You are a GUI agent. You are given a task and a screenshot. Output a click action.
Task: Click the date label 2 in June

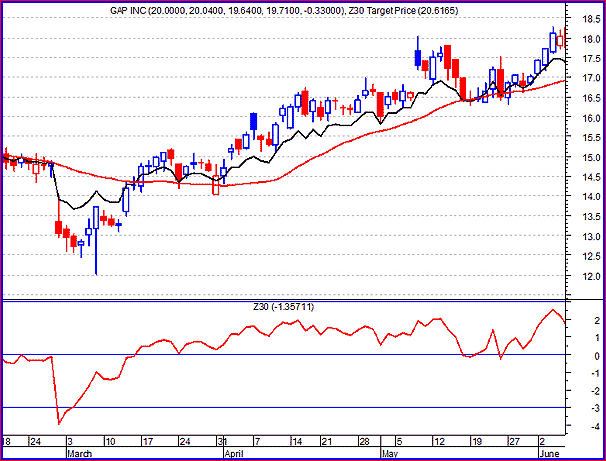coord(542,441)
